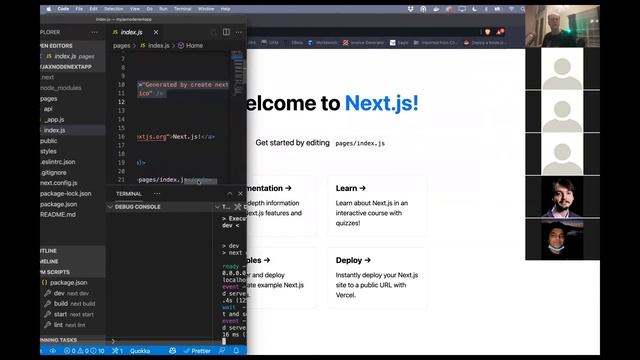Open the File menu

pyautogui.click(x=79, y=9)
